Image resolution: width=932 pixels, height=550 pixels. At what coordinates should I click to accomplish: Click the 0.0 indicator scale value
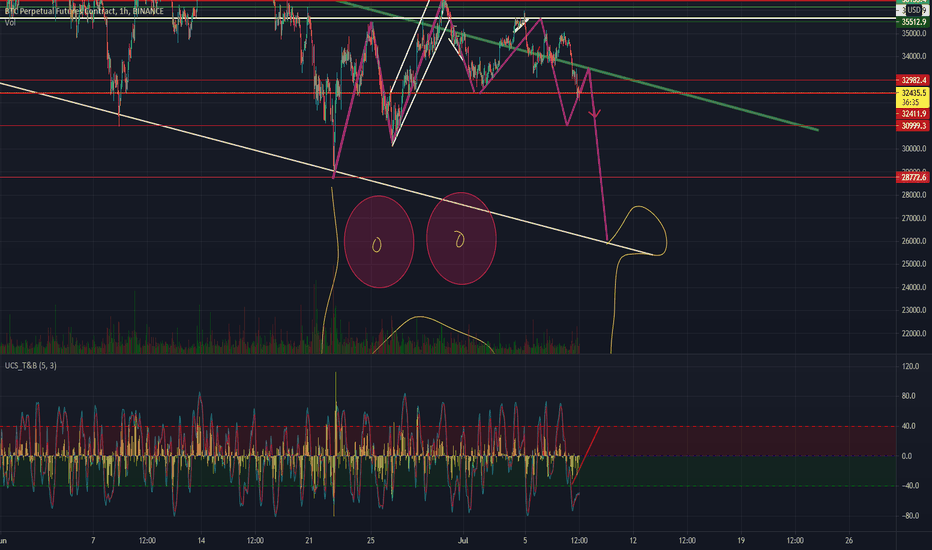907,456
